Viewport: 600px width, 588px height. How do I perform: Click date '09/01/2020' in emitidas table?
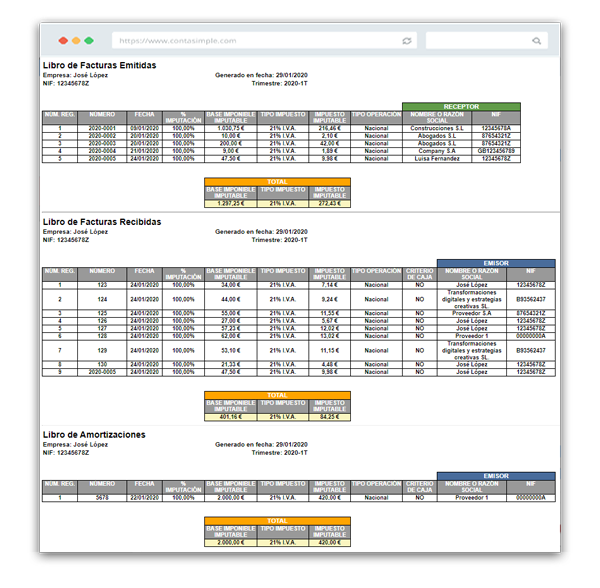point(145,128)
